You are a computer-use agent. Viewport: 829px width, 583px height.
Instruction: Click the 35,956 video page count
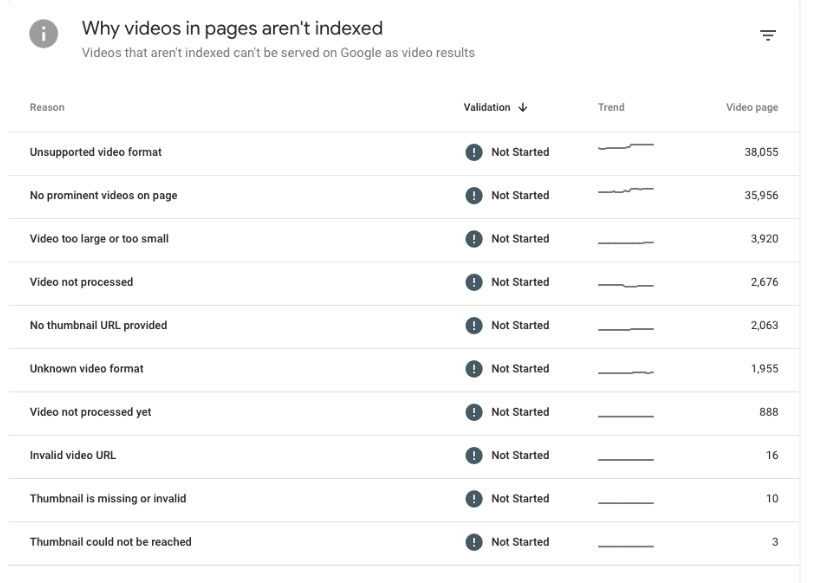pyautogui.click(x=761, y=196)
